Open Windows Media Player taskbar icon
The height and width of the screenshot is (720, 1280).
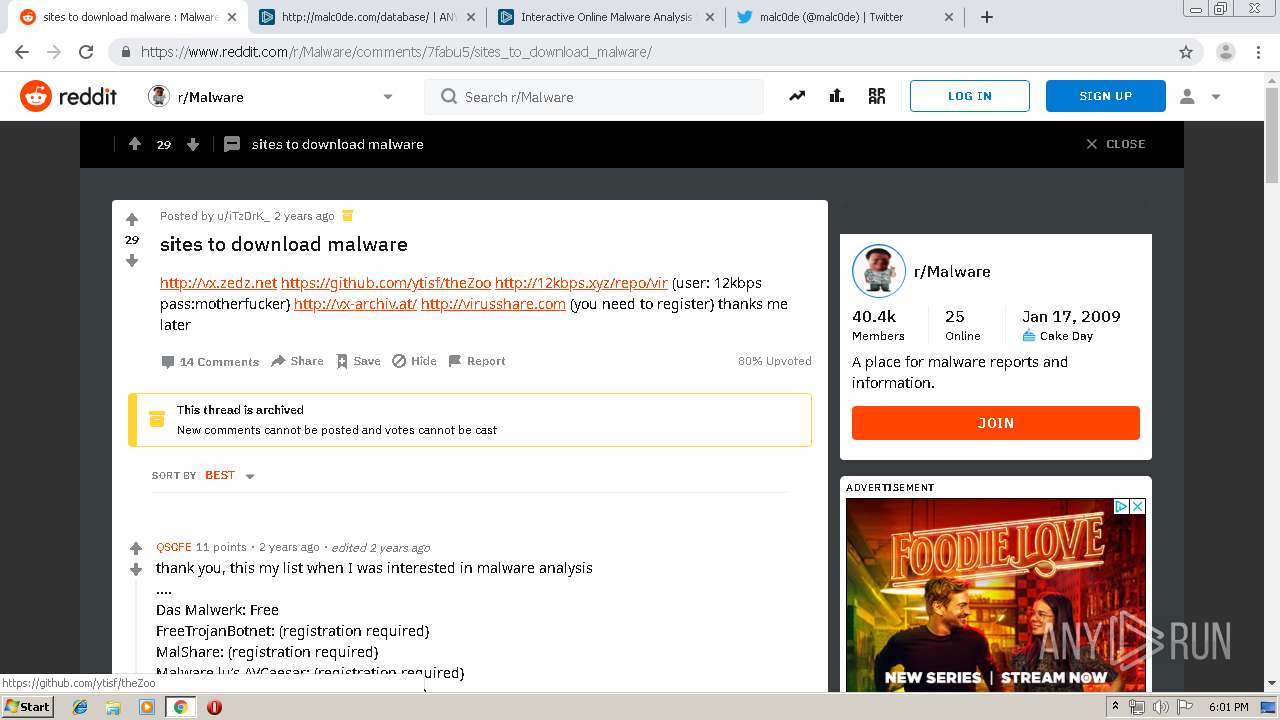147,707
